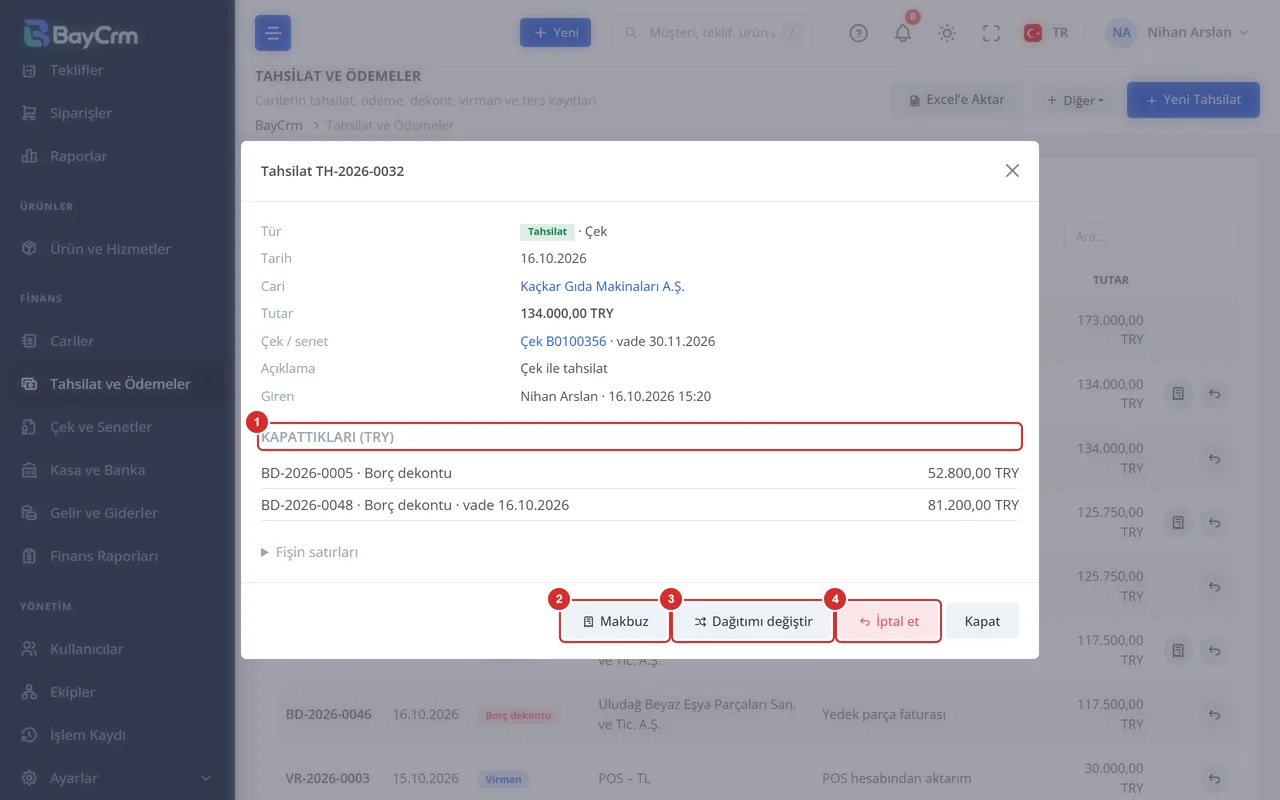
Task: Click the reverse arrow icon on VR-2026-0003 row
Action: pyautogui.click(x=1214, y=779)
